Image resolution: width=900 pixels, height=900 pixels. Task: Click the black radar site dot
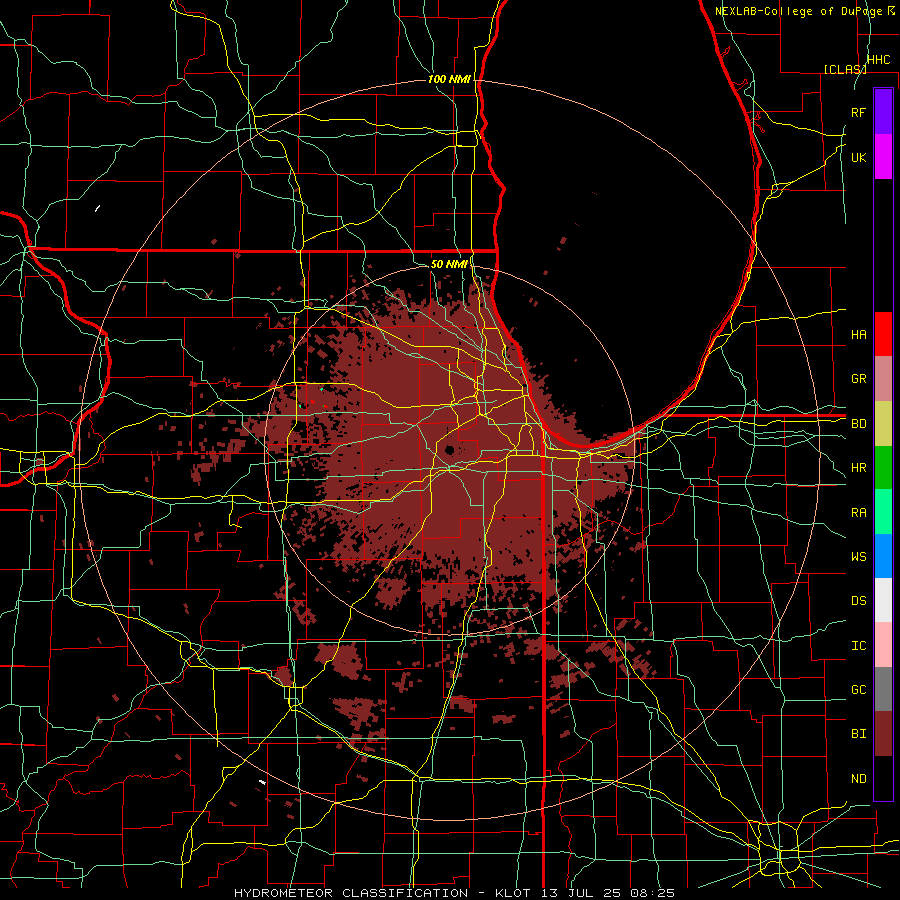click(x=449, y=450)
